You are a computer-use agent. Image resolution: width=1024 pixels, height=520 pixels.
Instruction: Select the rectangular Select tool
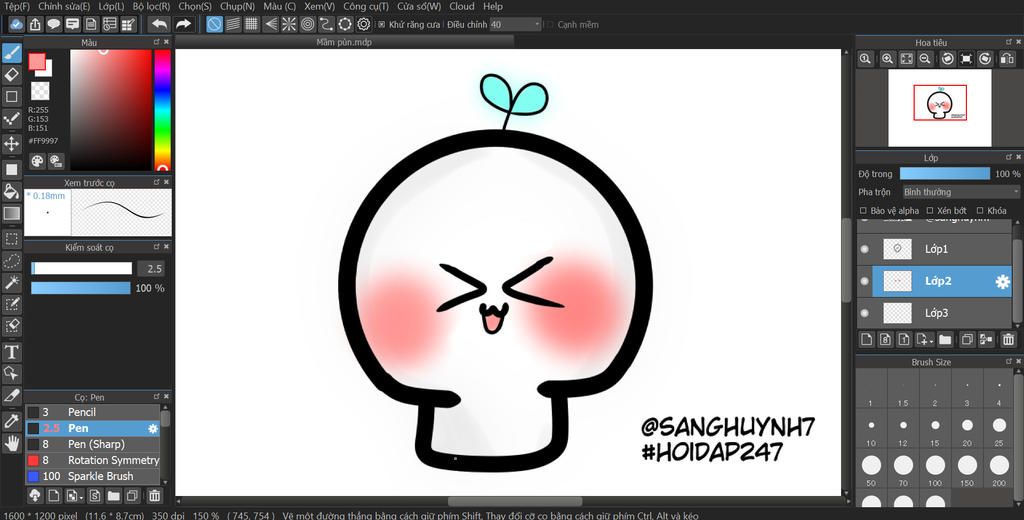pos(12,238)
